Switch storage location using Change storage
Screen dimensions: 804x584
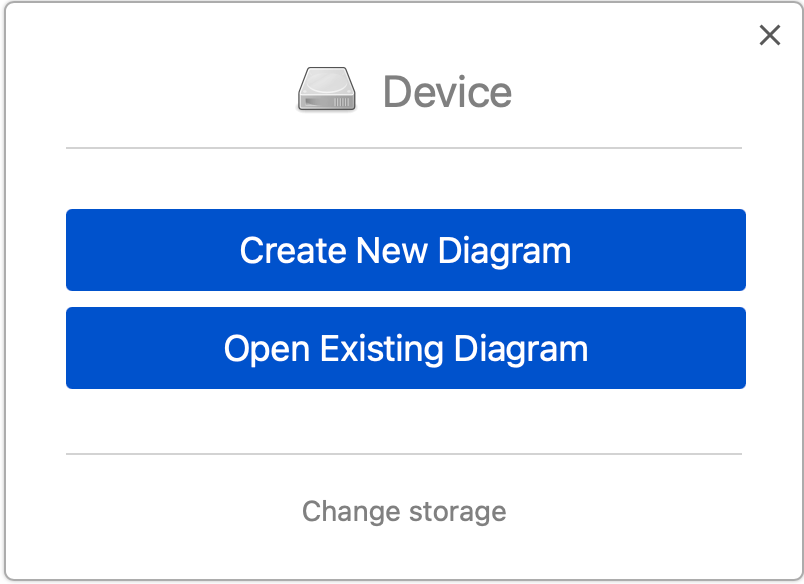click(404, 511)
